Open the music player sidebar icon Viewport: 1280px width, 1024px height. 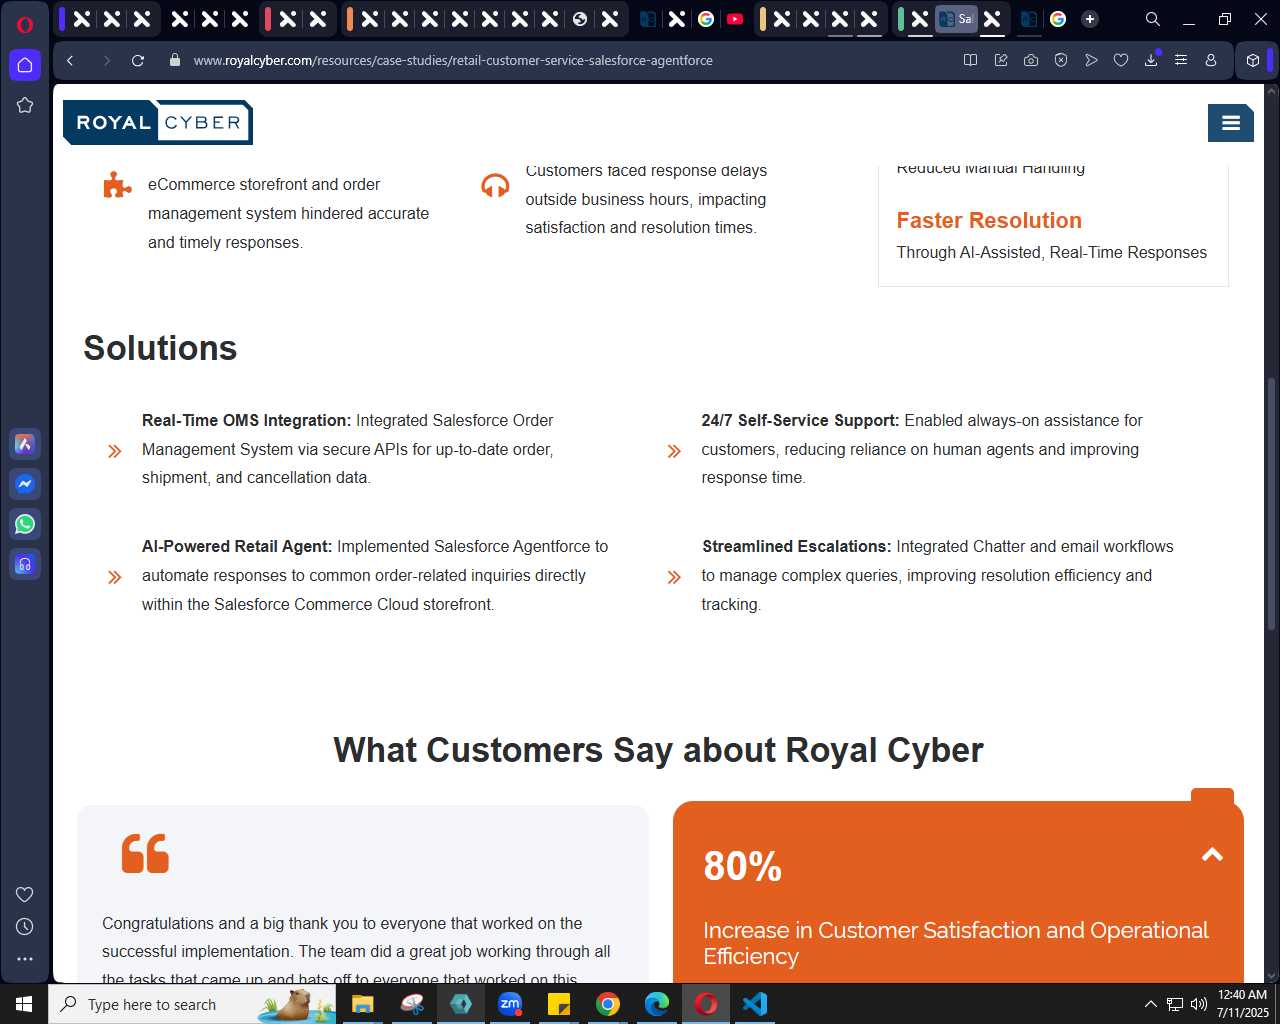point(25,564)
